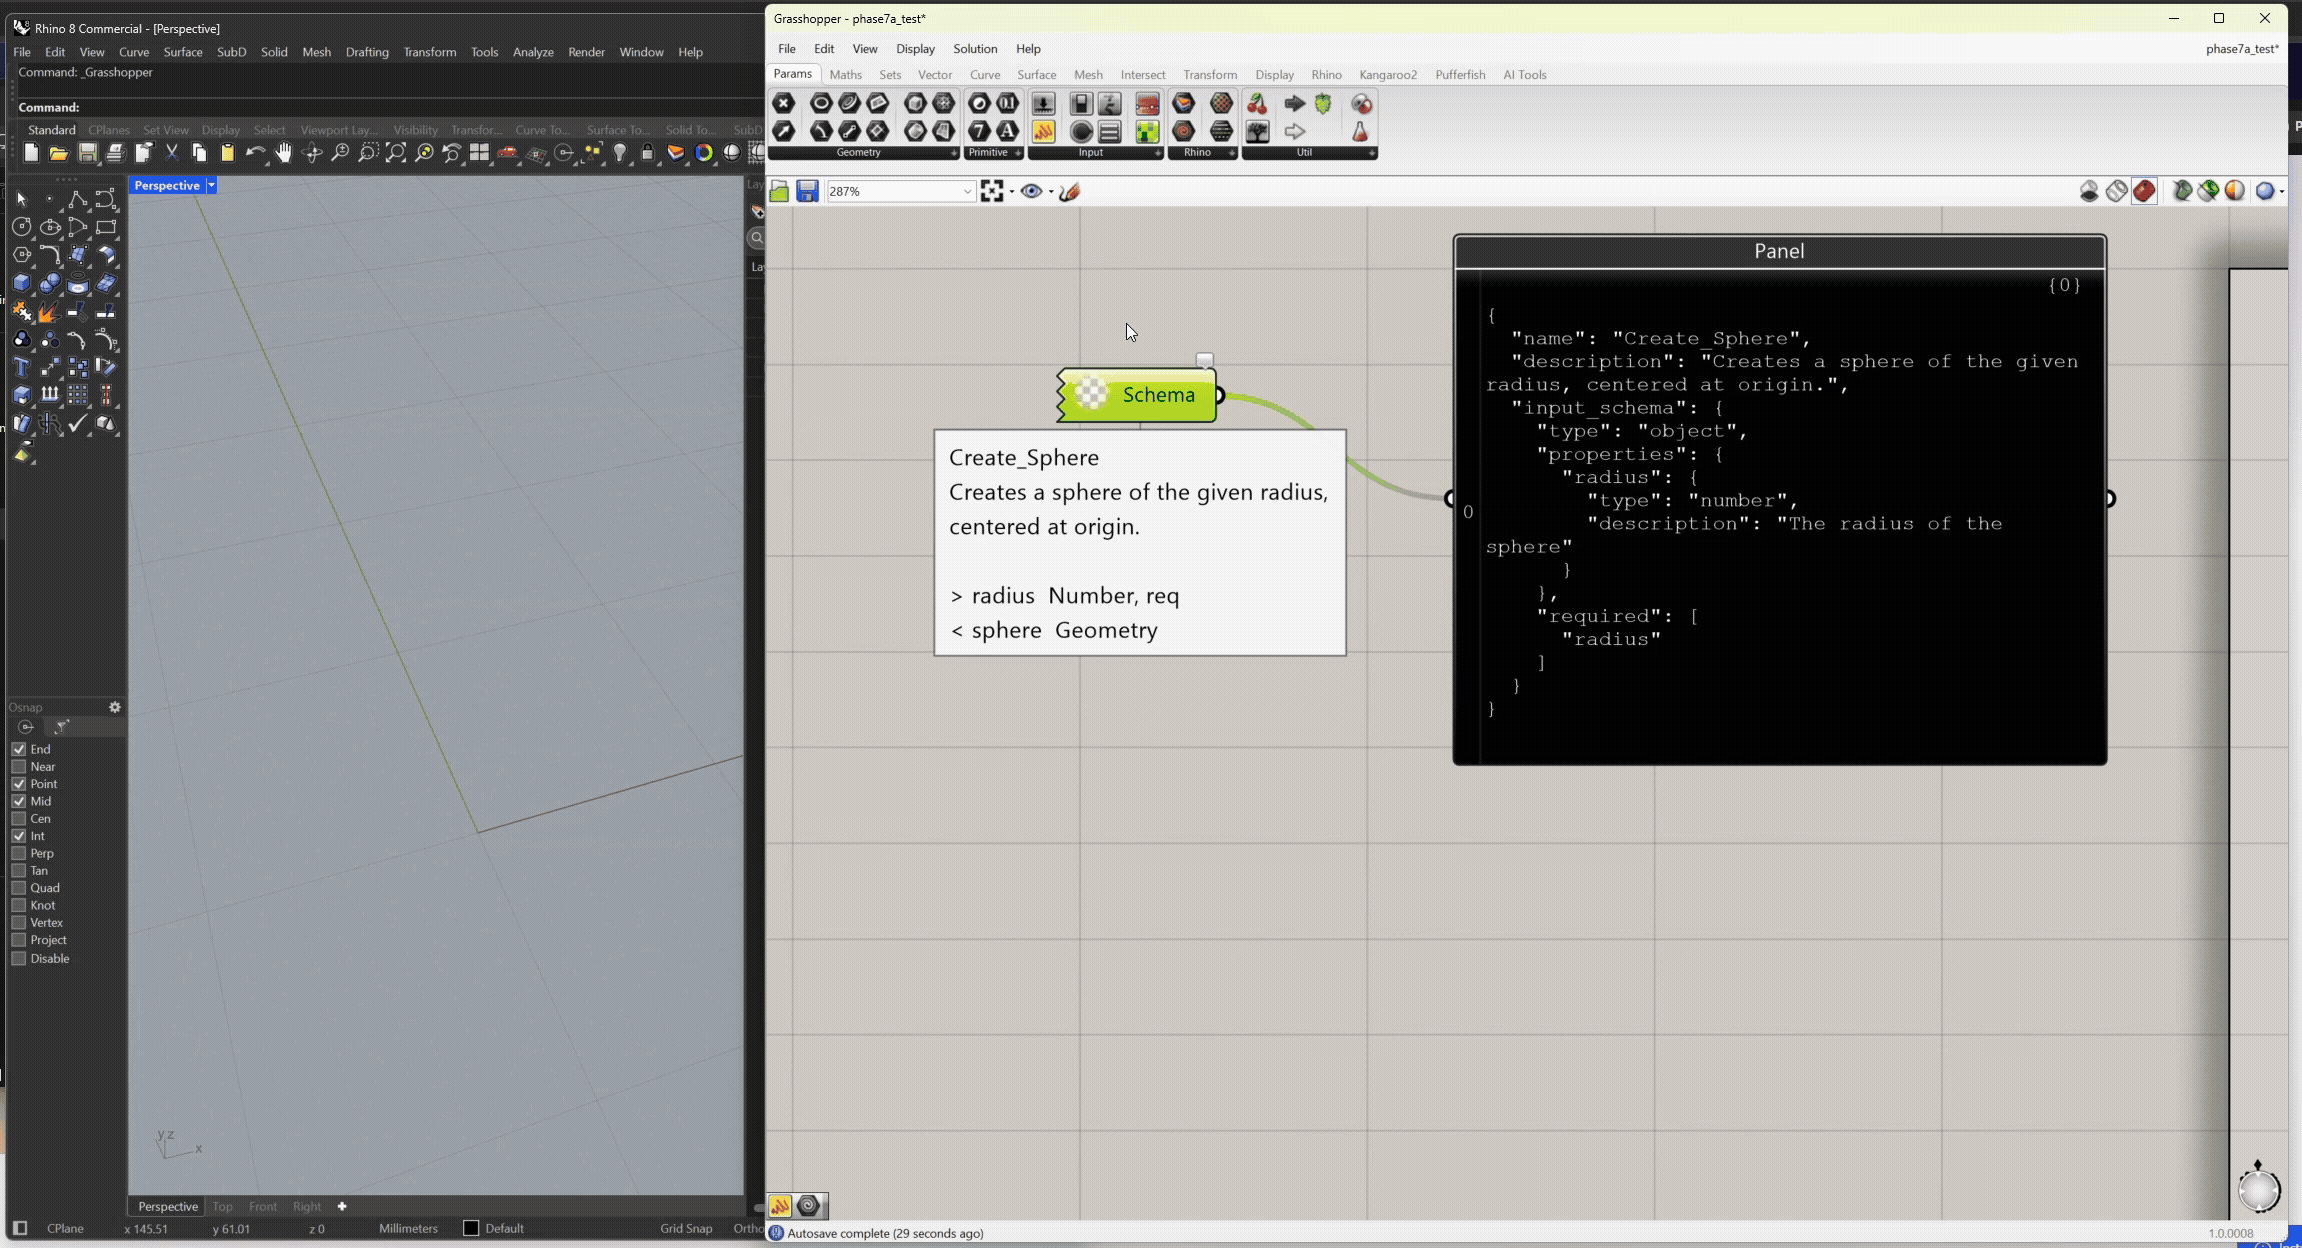This screenshot has width=2302, height=1248.
Task: Select the Panel icon in Input group
Action: click(x=1043, y=131)
